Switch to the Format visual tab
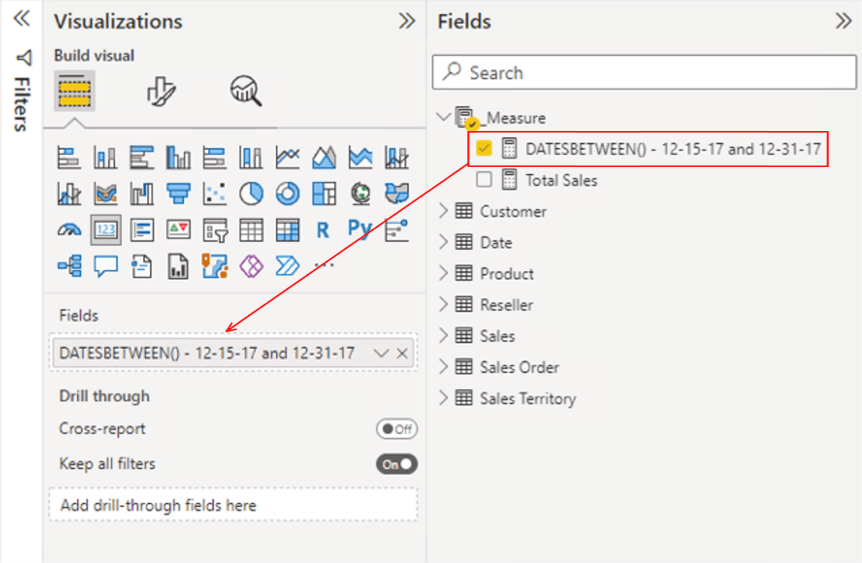Viewport: 862px width, 563px height. [x=160, y=91]
